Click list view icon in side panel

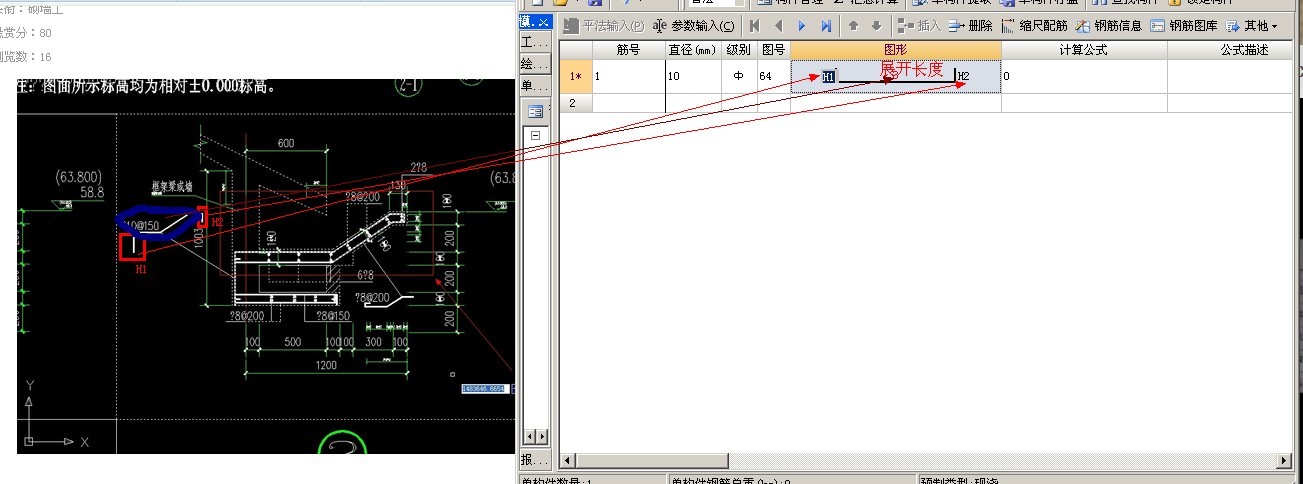(536, 111)
